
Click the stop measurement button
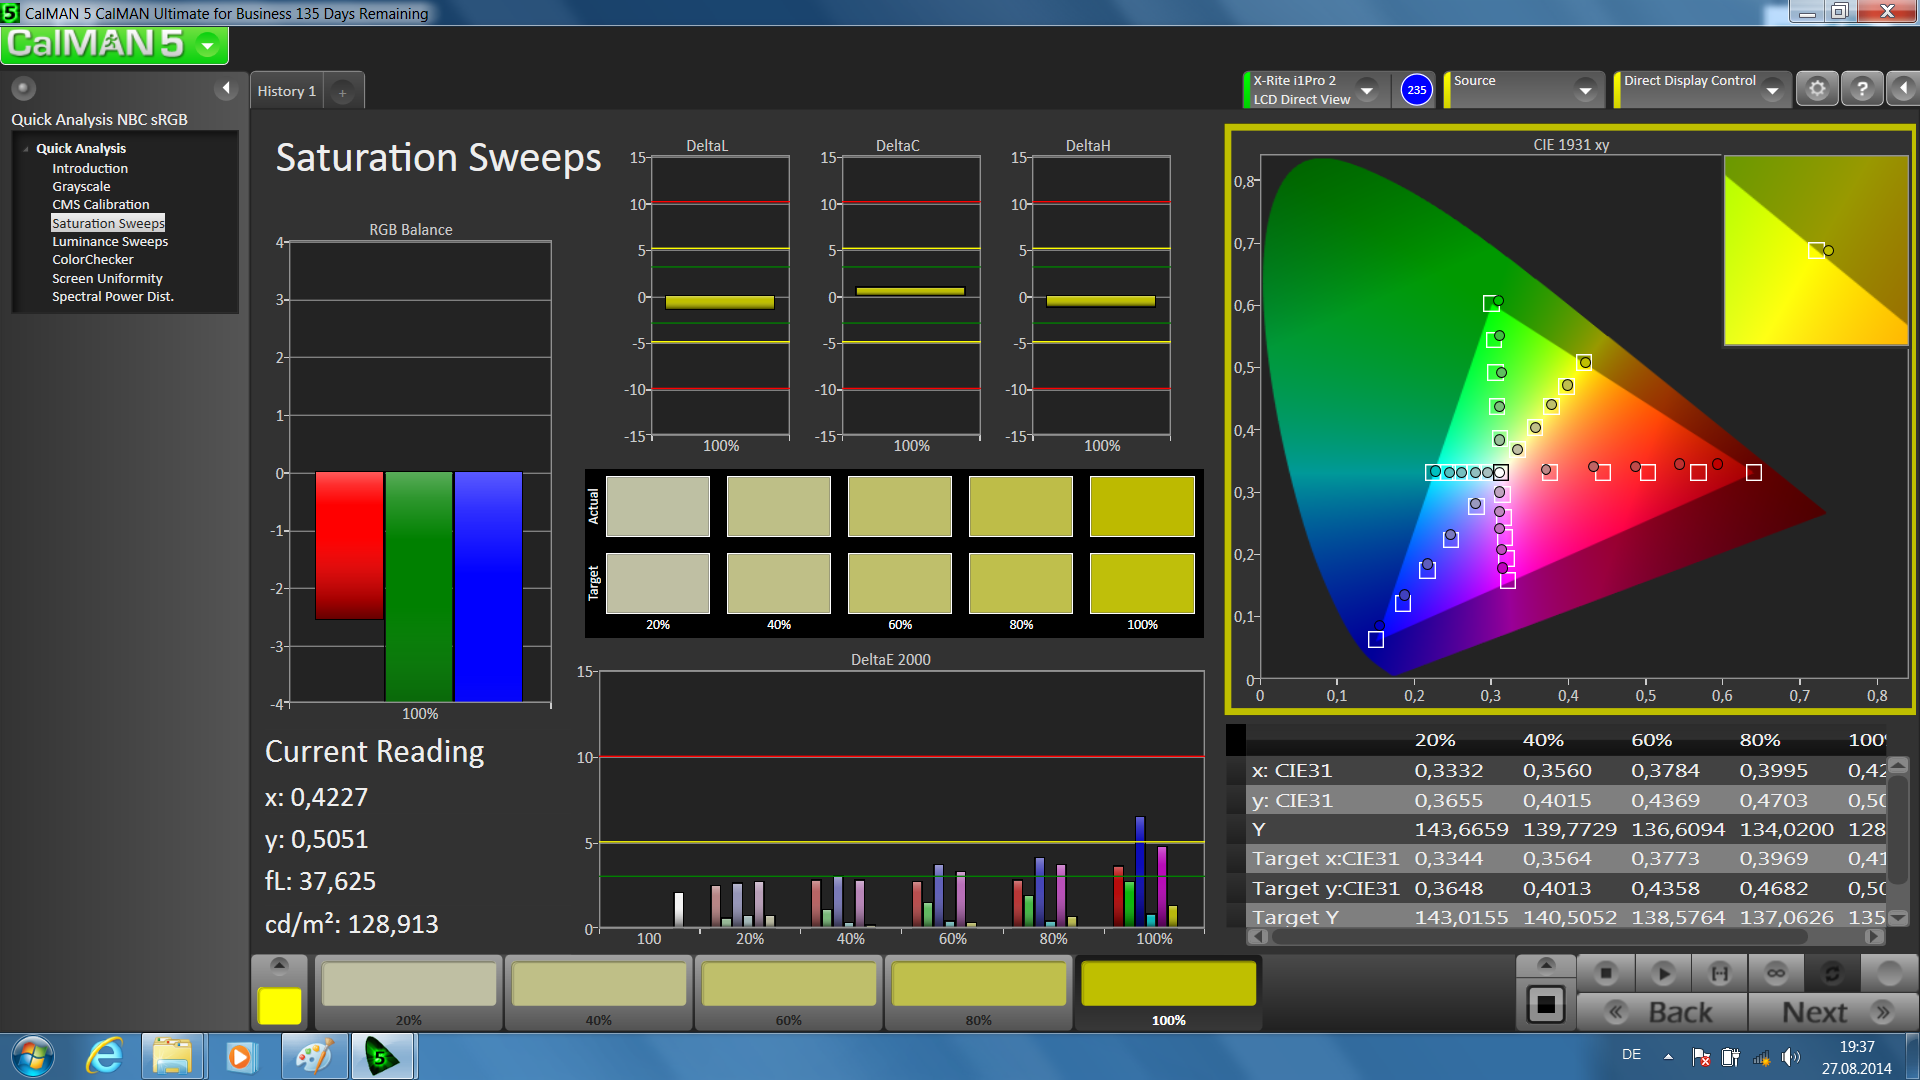1605,973
